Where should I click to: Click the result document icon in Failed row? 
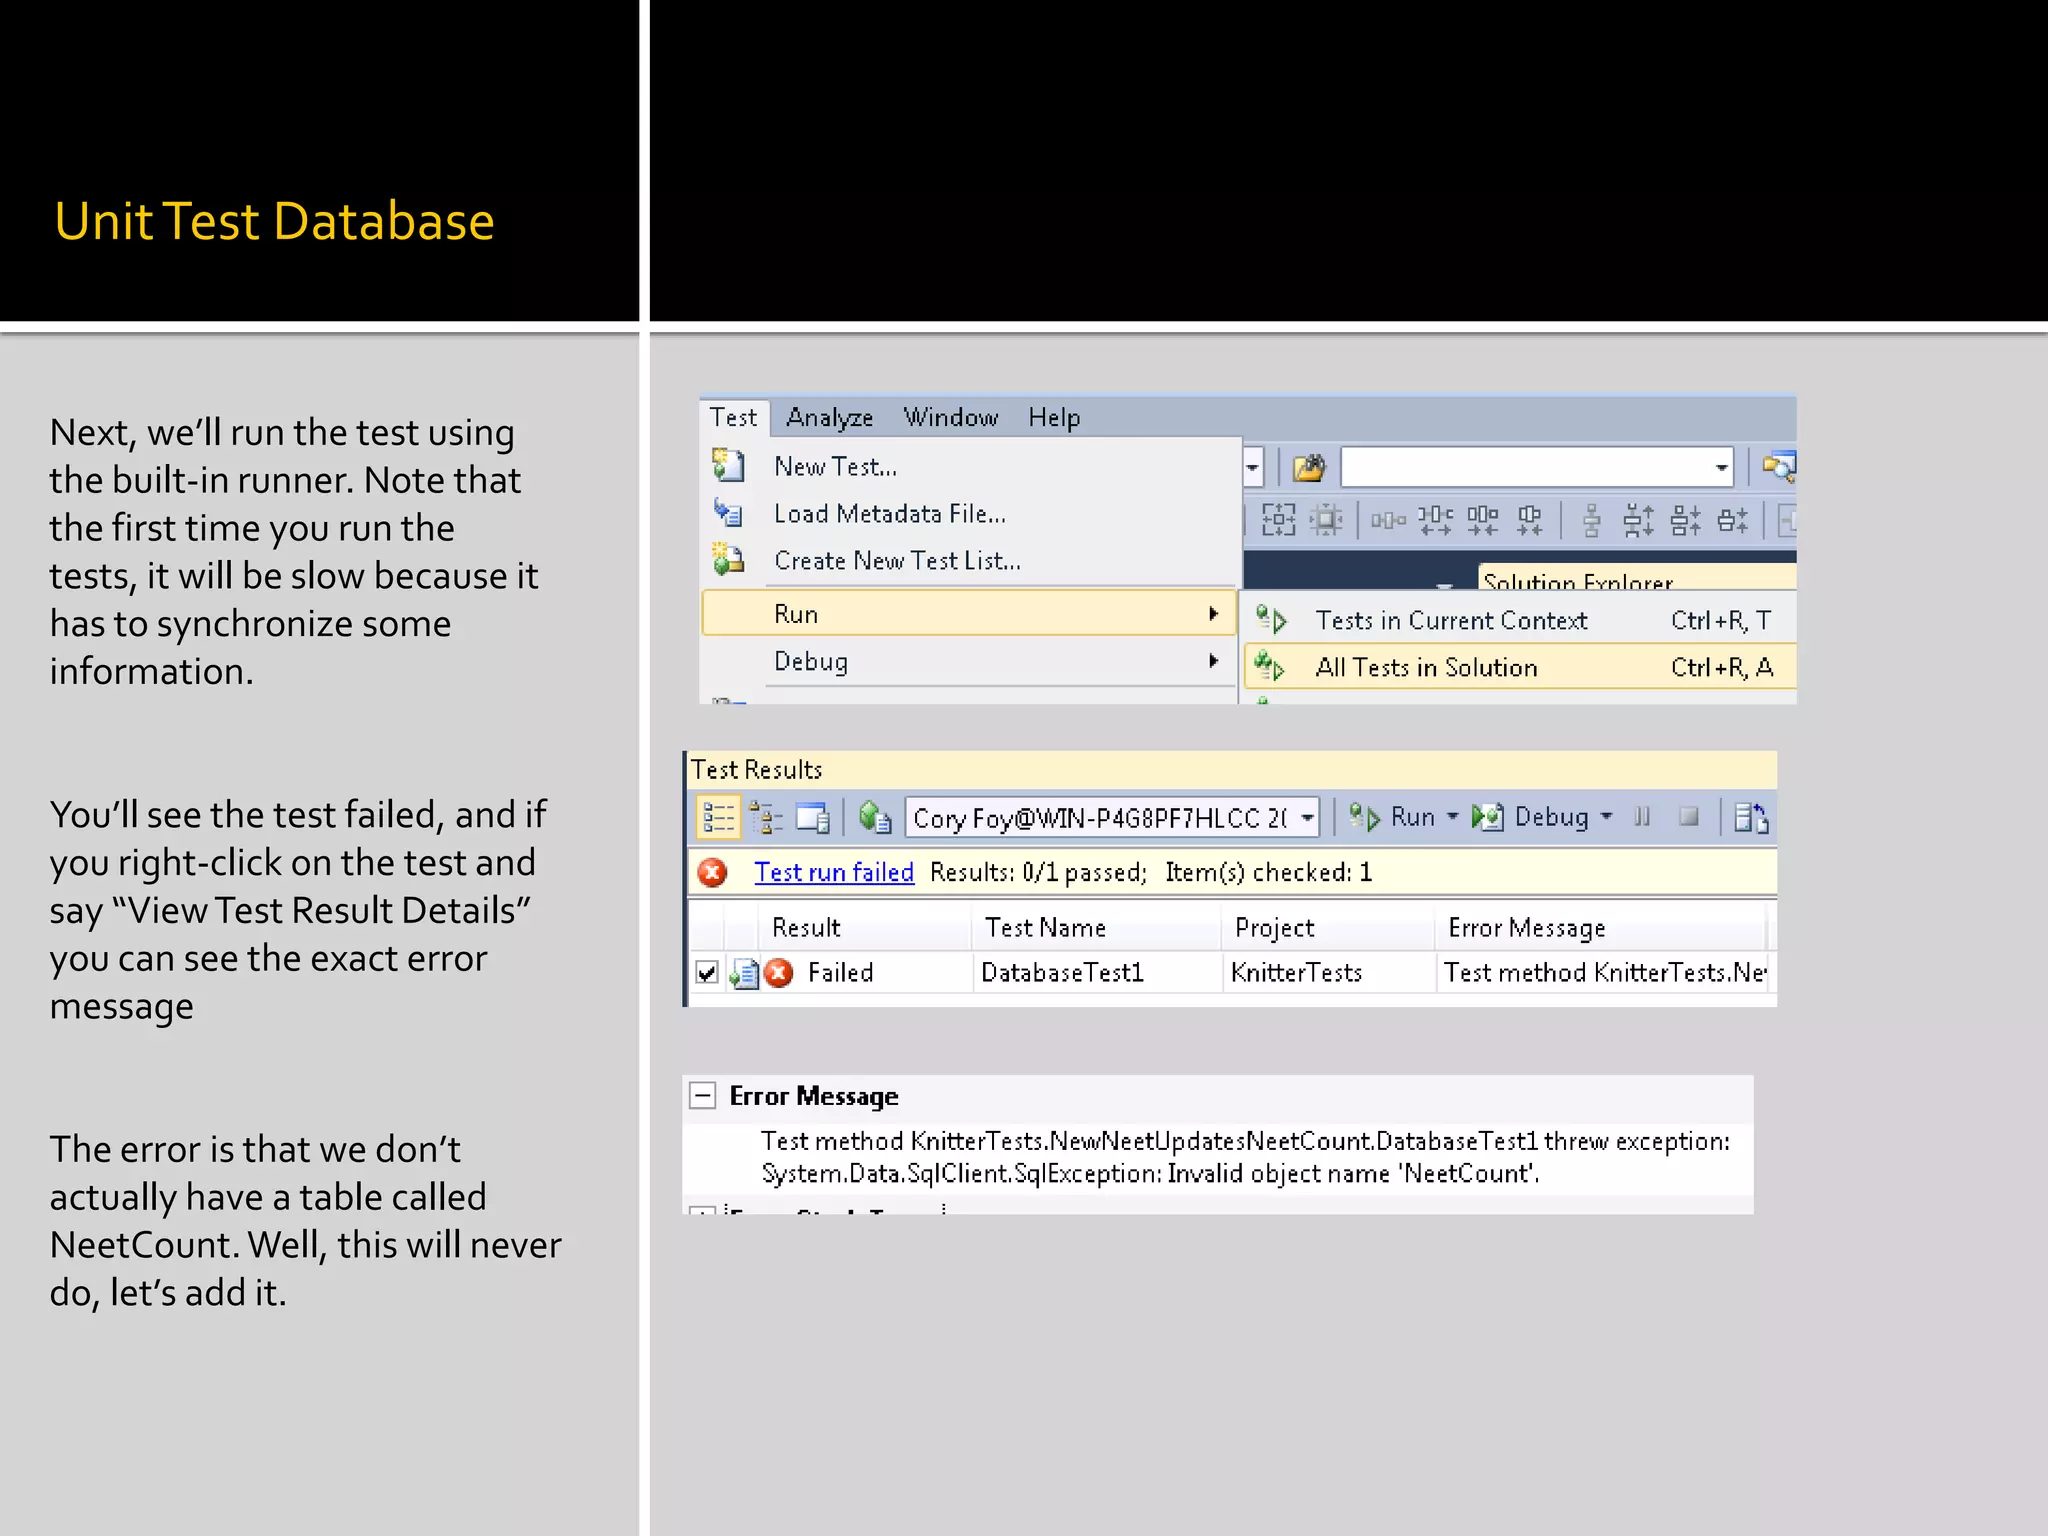745,973
